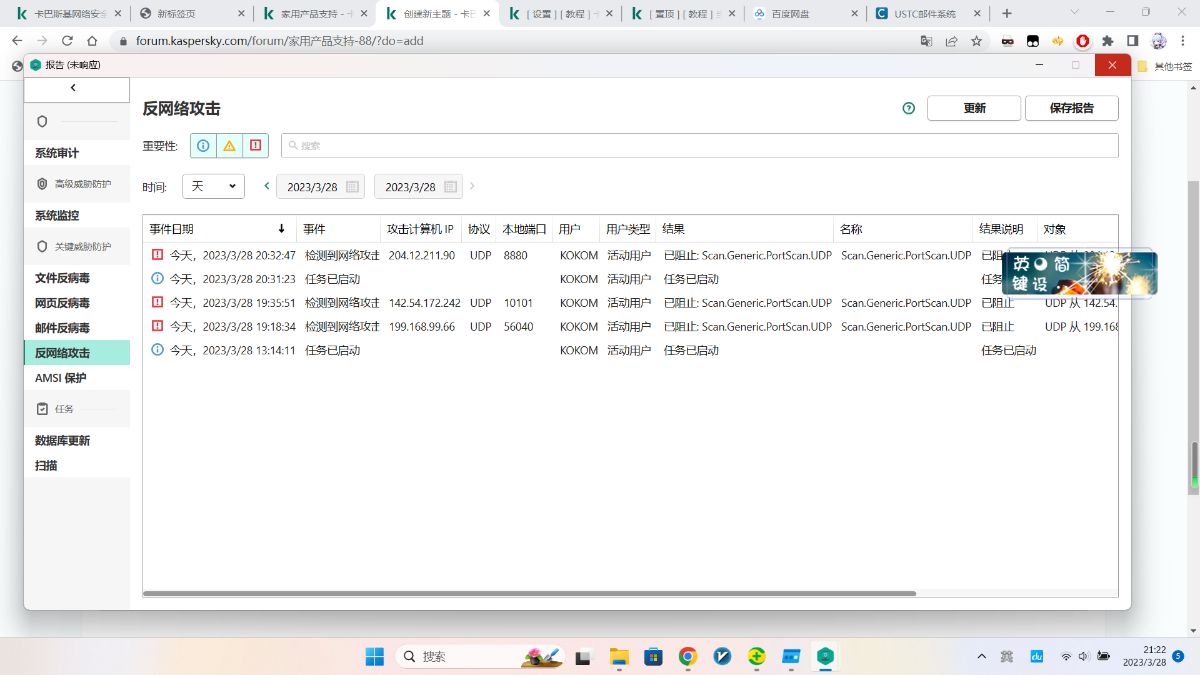Go to browser home page
The width and height of the screenshot is (1200, 675).
point(92,41)
